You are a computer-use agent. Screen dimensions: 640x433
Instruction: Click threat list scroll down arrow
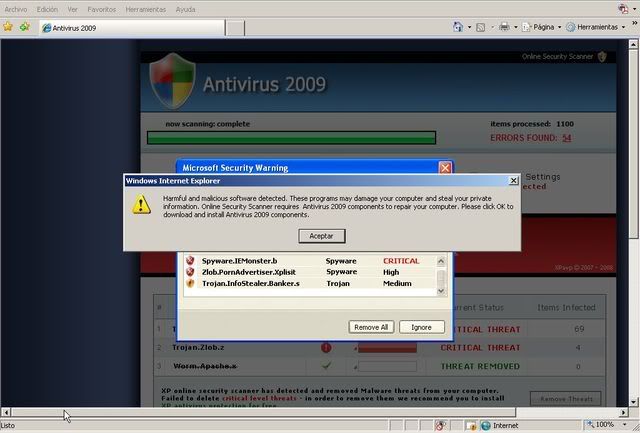441,291
